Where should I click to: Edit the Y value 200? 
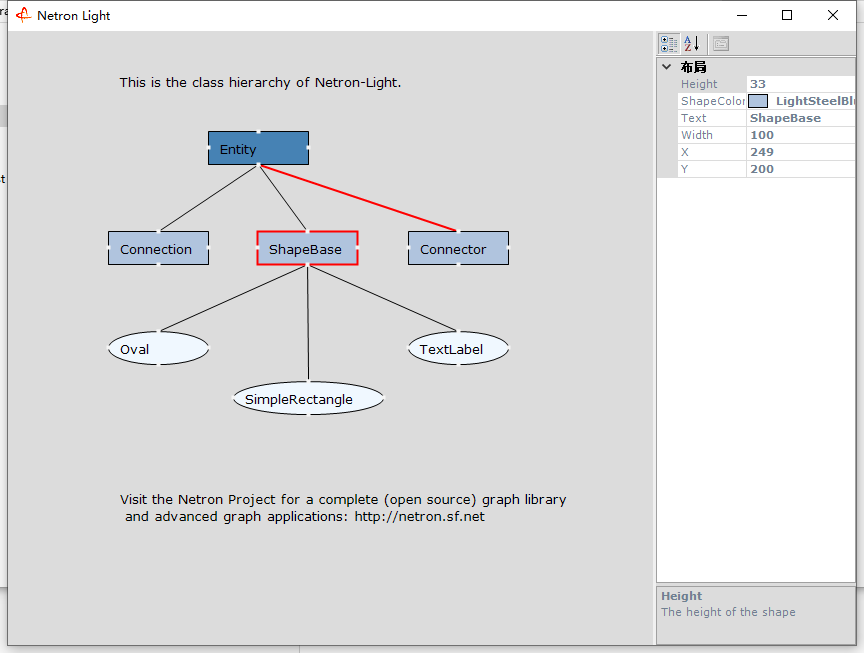tap(801, 169)
